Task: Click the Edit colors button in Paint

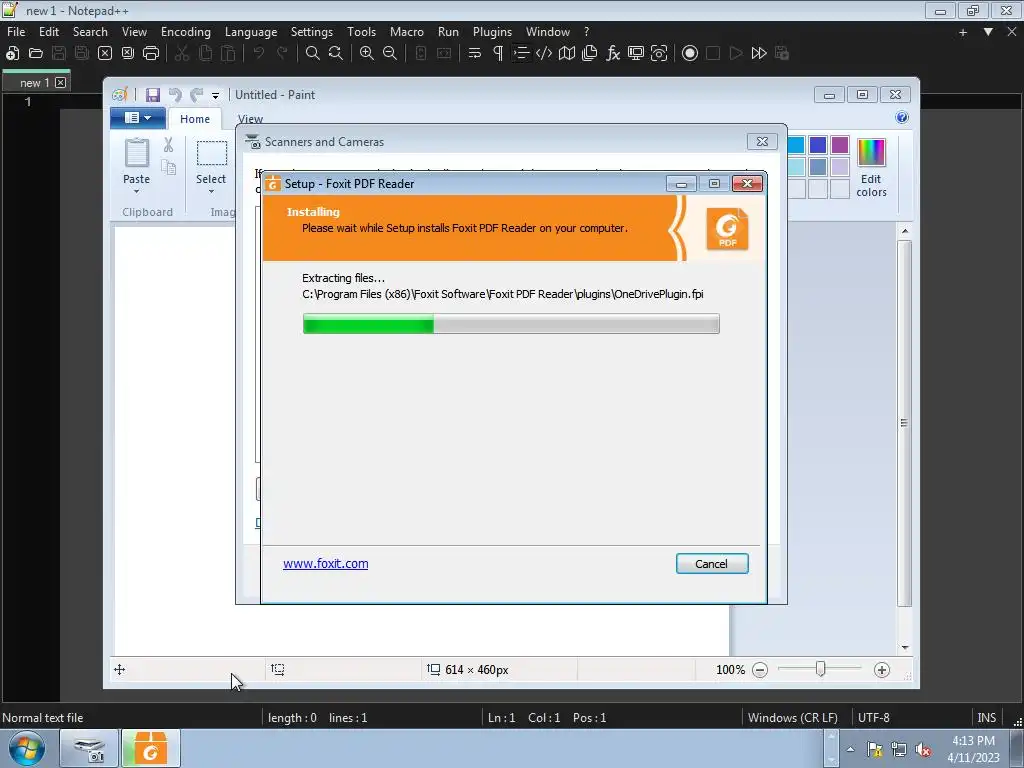Action: coord(871,168)
